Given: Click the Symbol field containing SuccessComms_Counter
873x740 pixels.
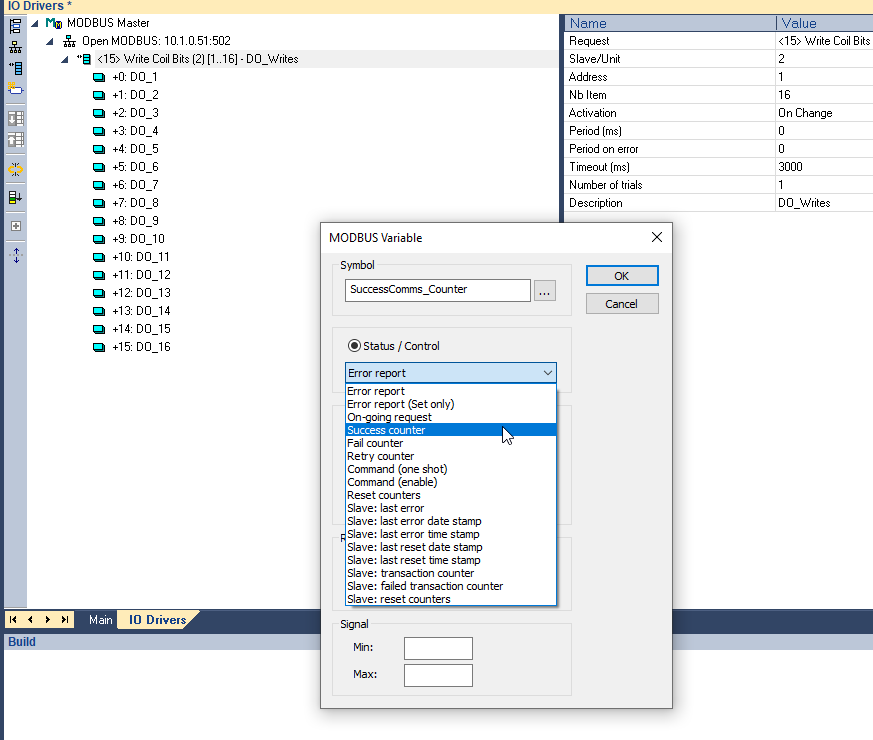Looking at the screenshot, I should [438, 290].
